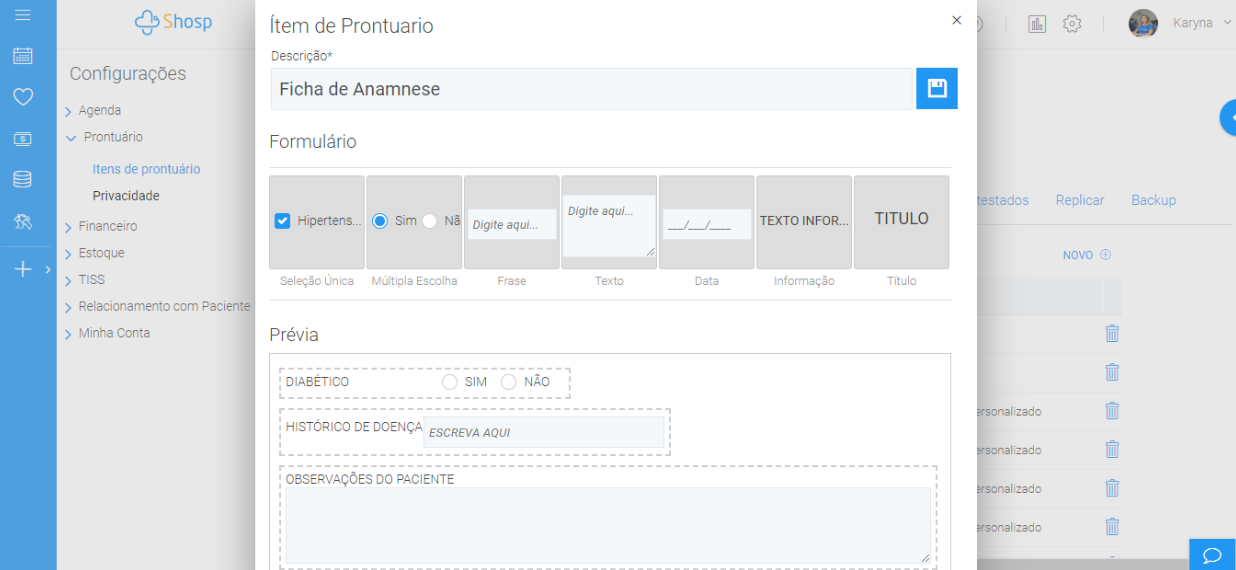Click the Frase 'Digite aqui...' field tile

click(512, 224)
